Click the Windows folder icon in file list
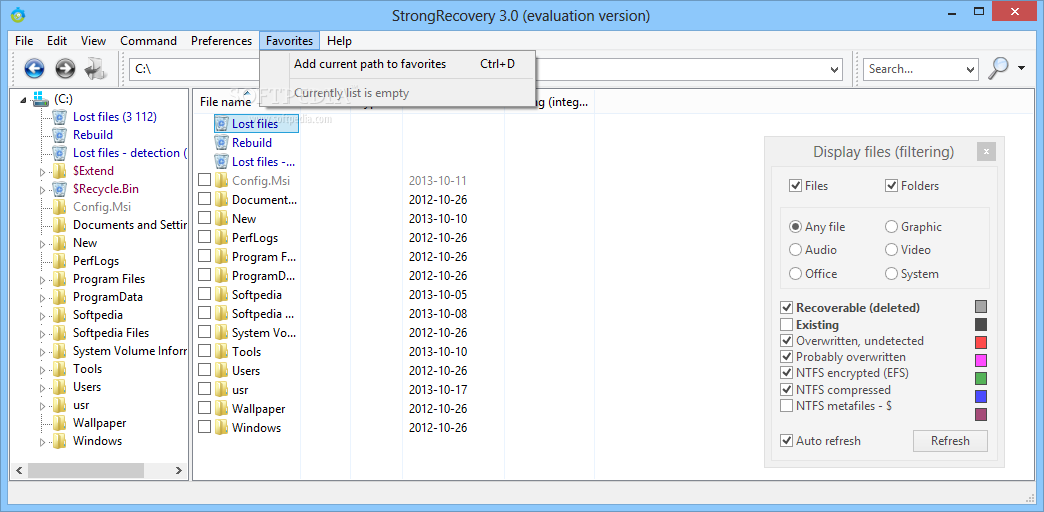The image size is (1044, 512). pos(222,427)
